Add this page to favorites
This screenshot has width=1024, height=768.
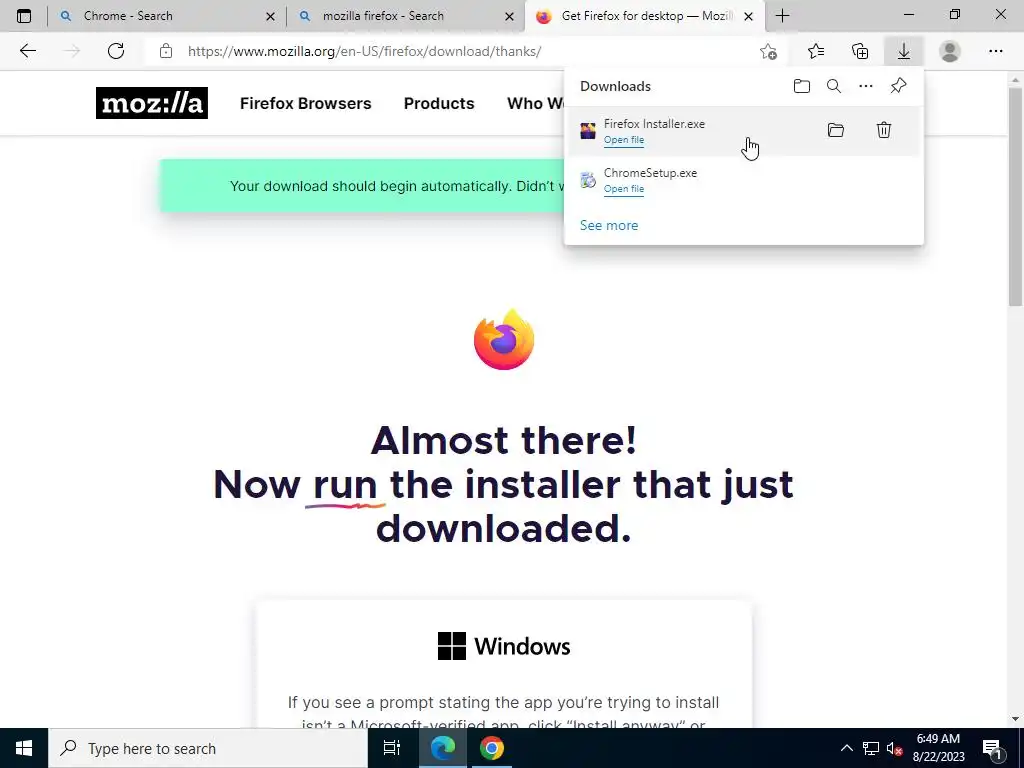(769, 51)
